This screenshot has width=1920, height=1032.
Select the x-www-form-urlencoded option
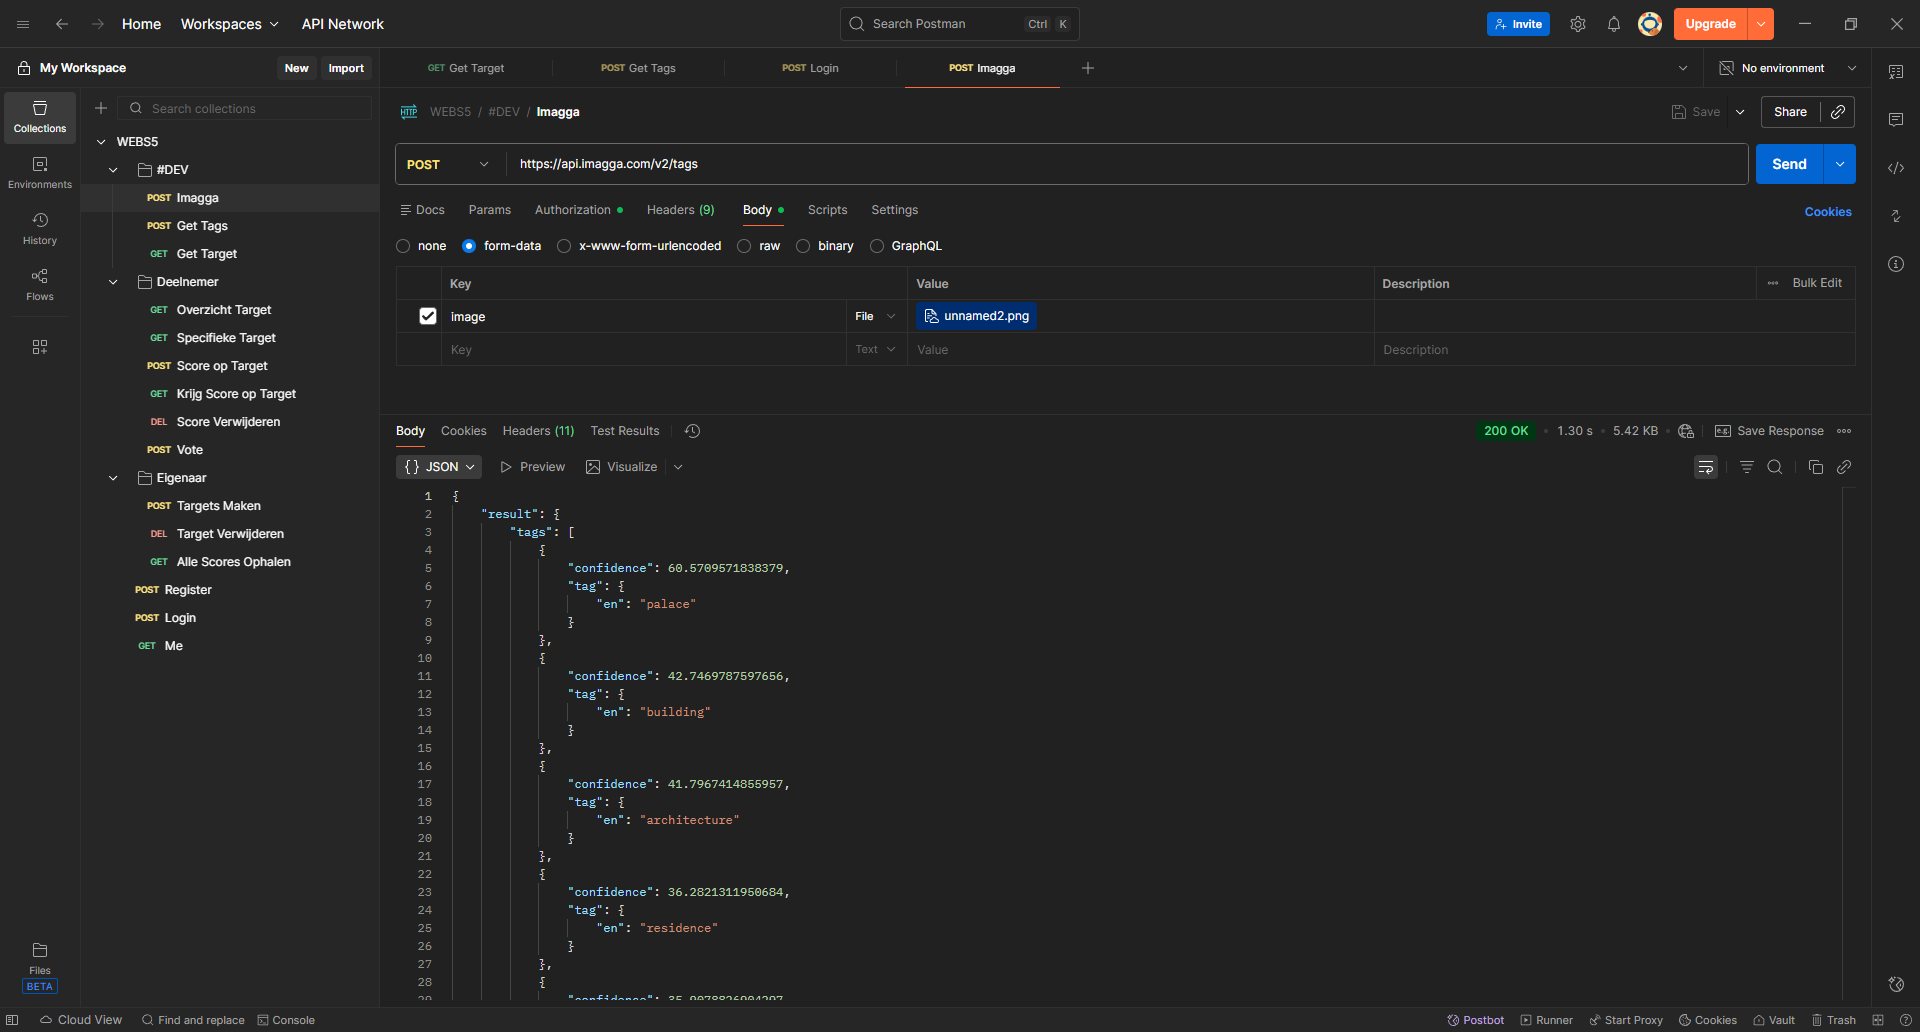click(x=564, y=246)
